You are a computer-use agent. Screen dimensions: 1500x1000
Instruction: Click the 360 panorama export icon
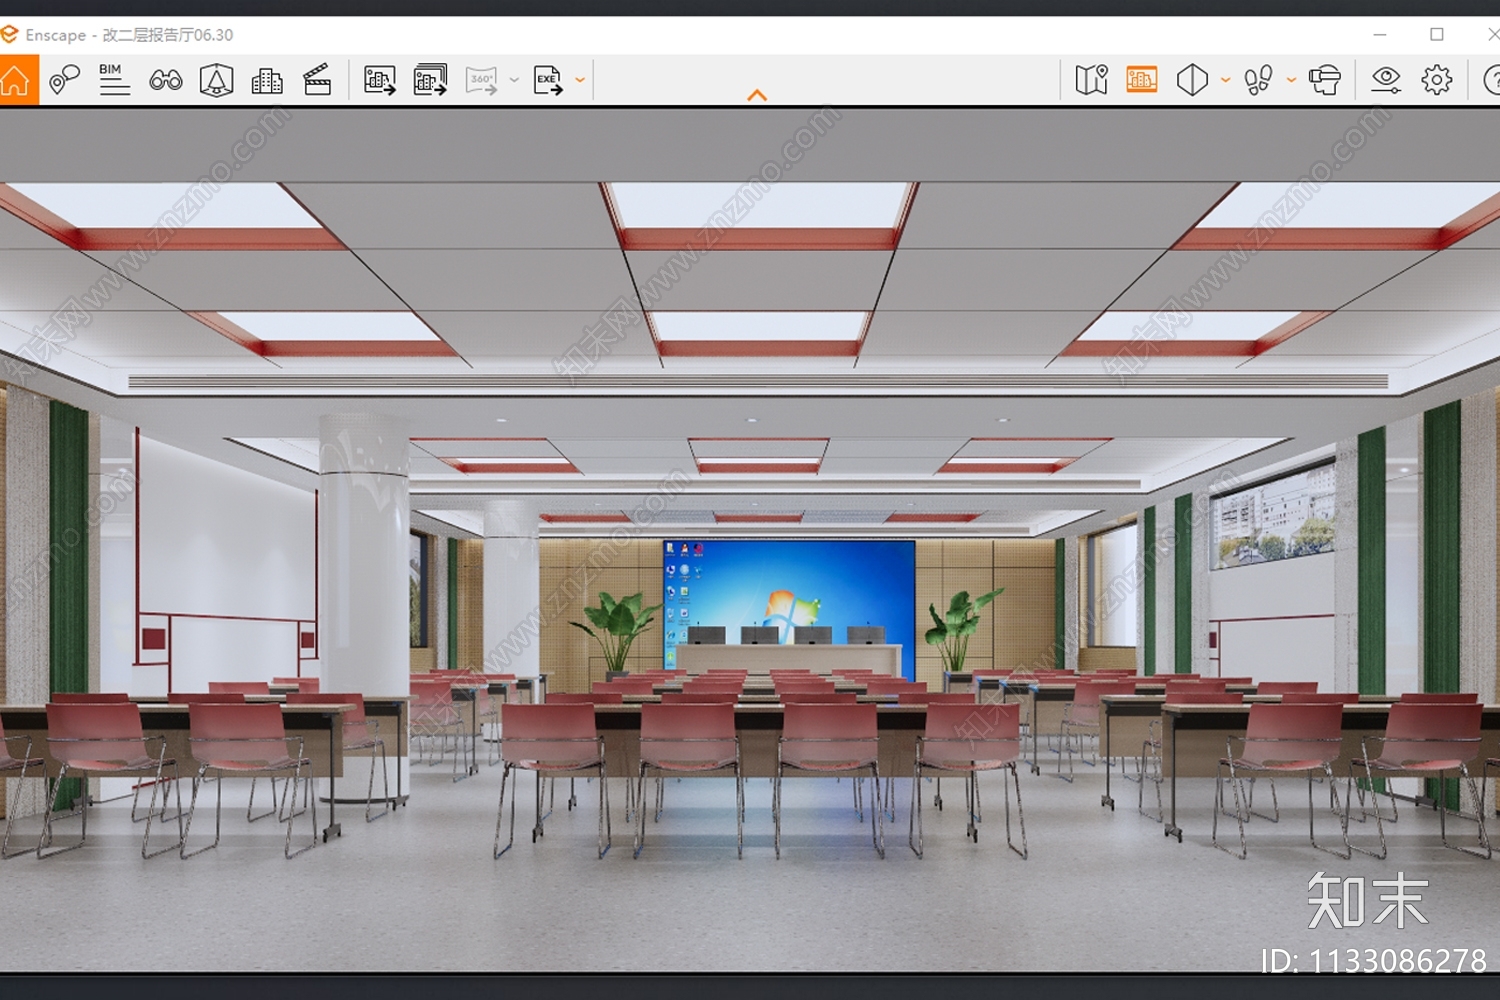[x=482, y=80]
